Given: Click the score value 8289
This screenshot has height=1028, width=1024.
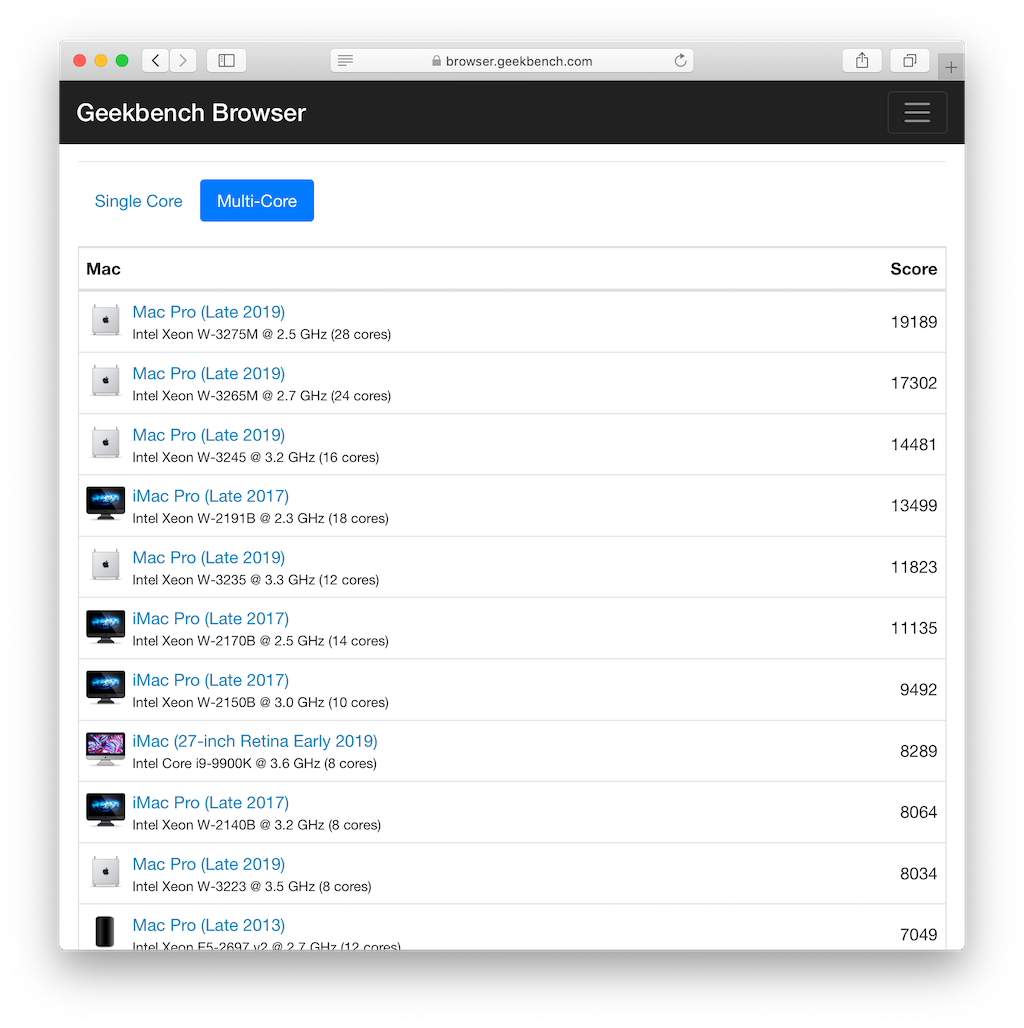Looking at the screenshot, I should coord(918,751).
